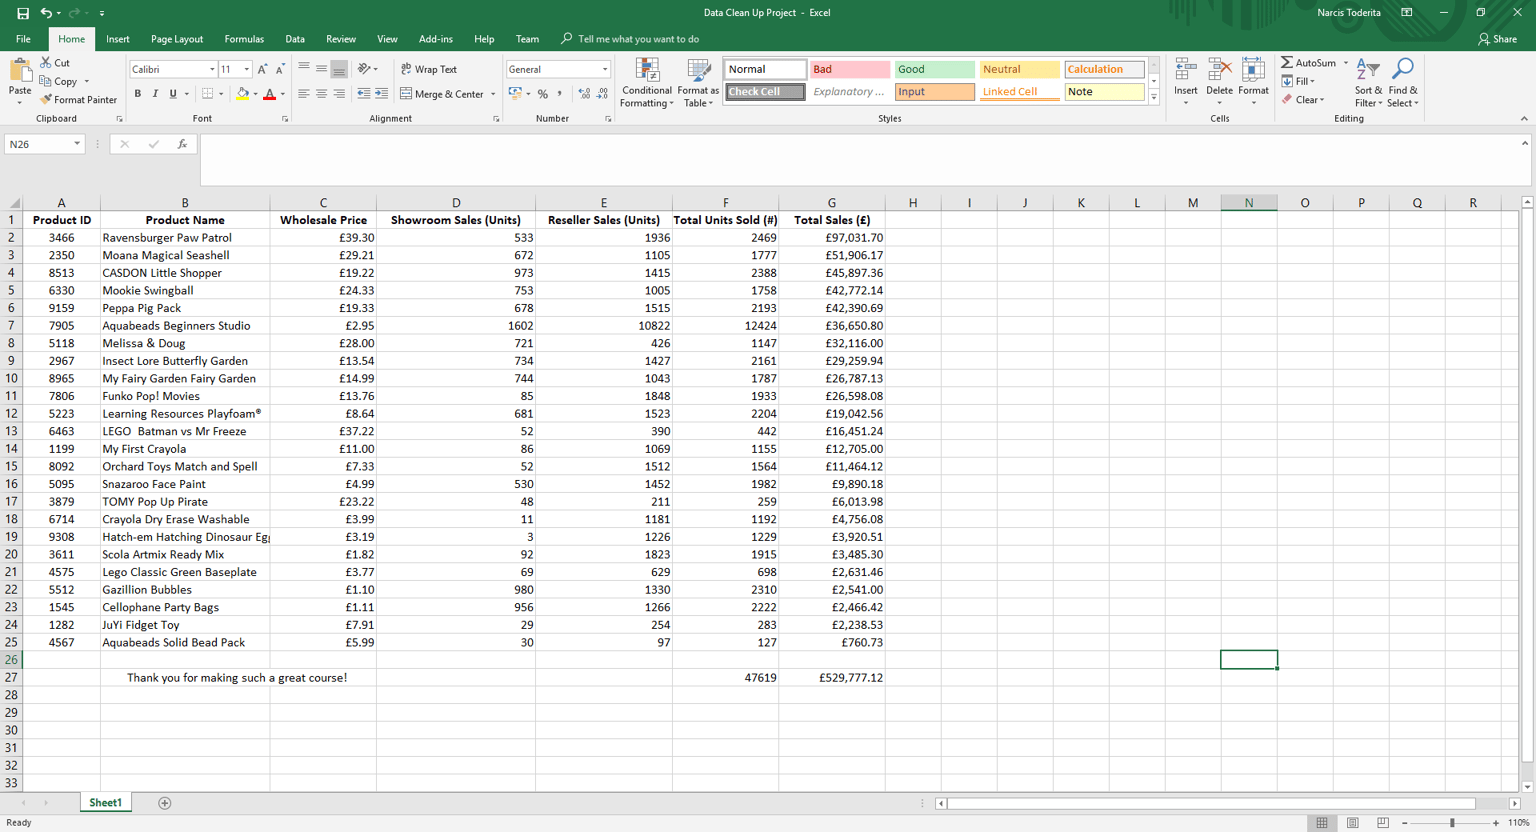Expand the Calibri font name dropdown
1536x832 pixels.
[x=212, y=69]
